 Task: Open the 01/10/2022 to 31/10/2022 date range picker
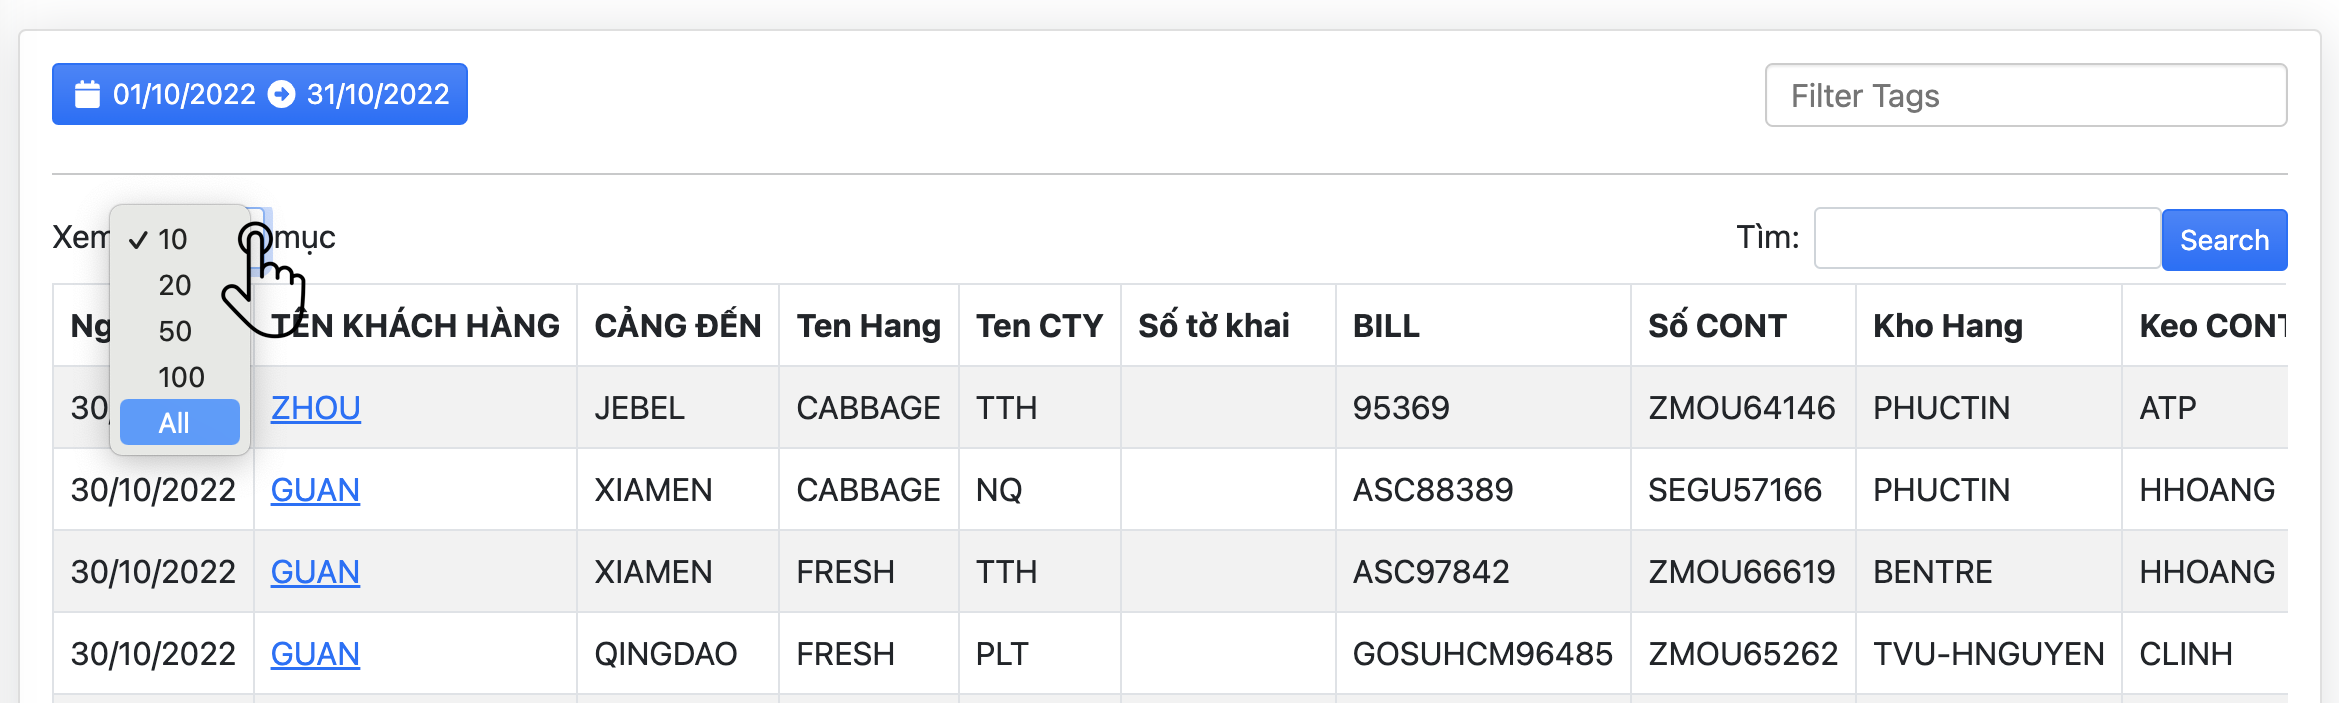259,94
